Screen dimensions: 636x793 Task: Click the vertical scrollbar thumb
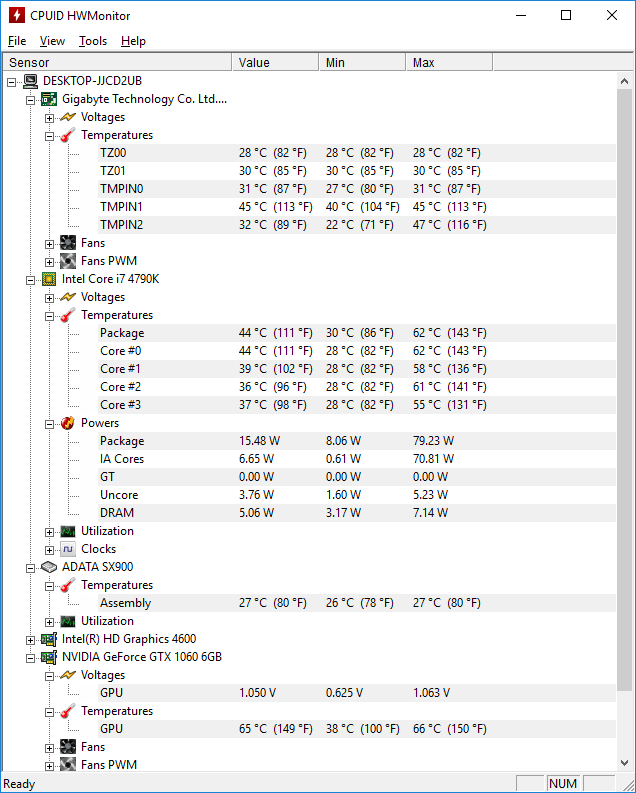(x=624, y=390)
